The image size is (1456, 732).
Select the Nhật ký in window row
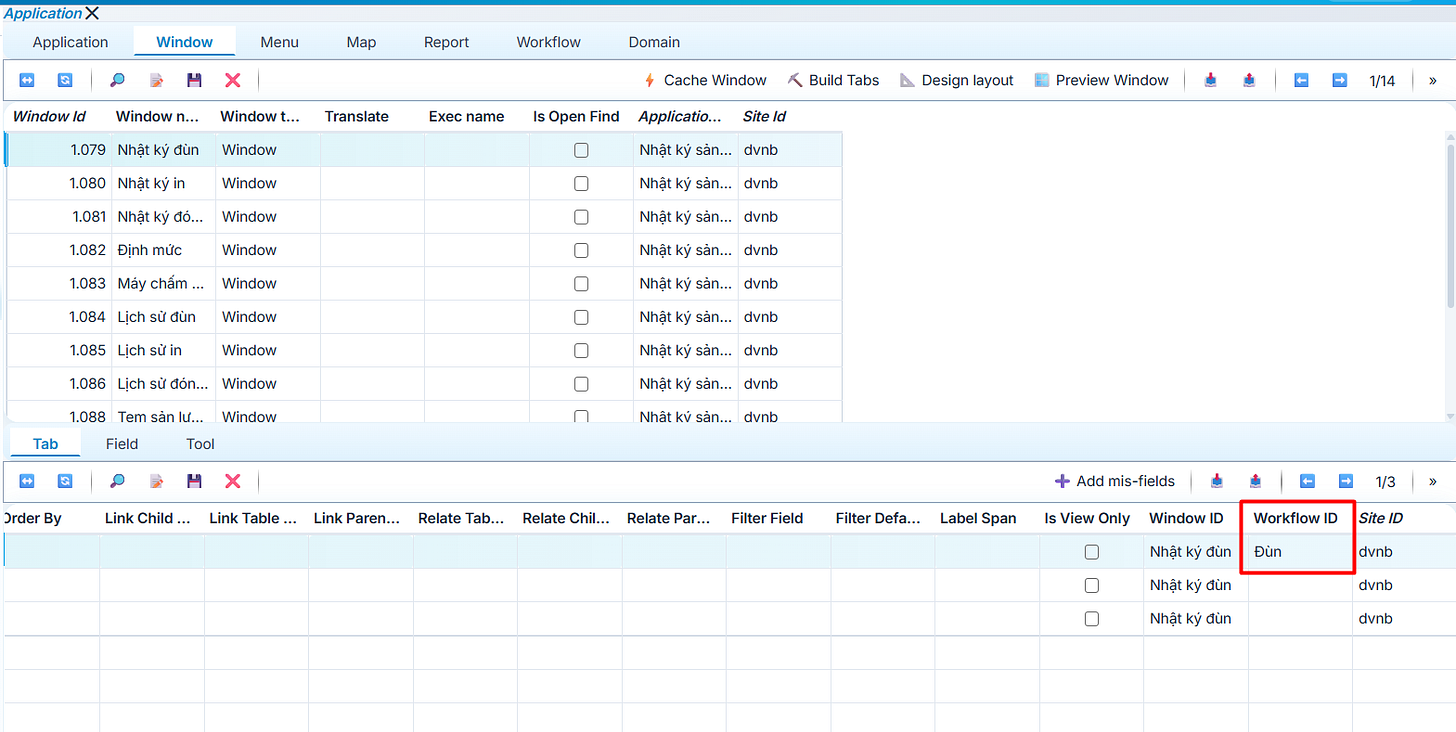pos(424,183)
